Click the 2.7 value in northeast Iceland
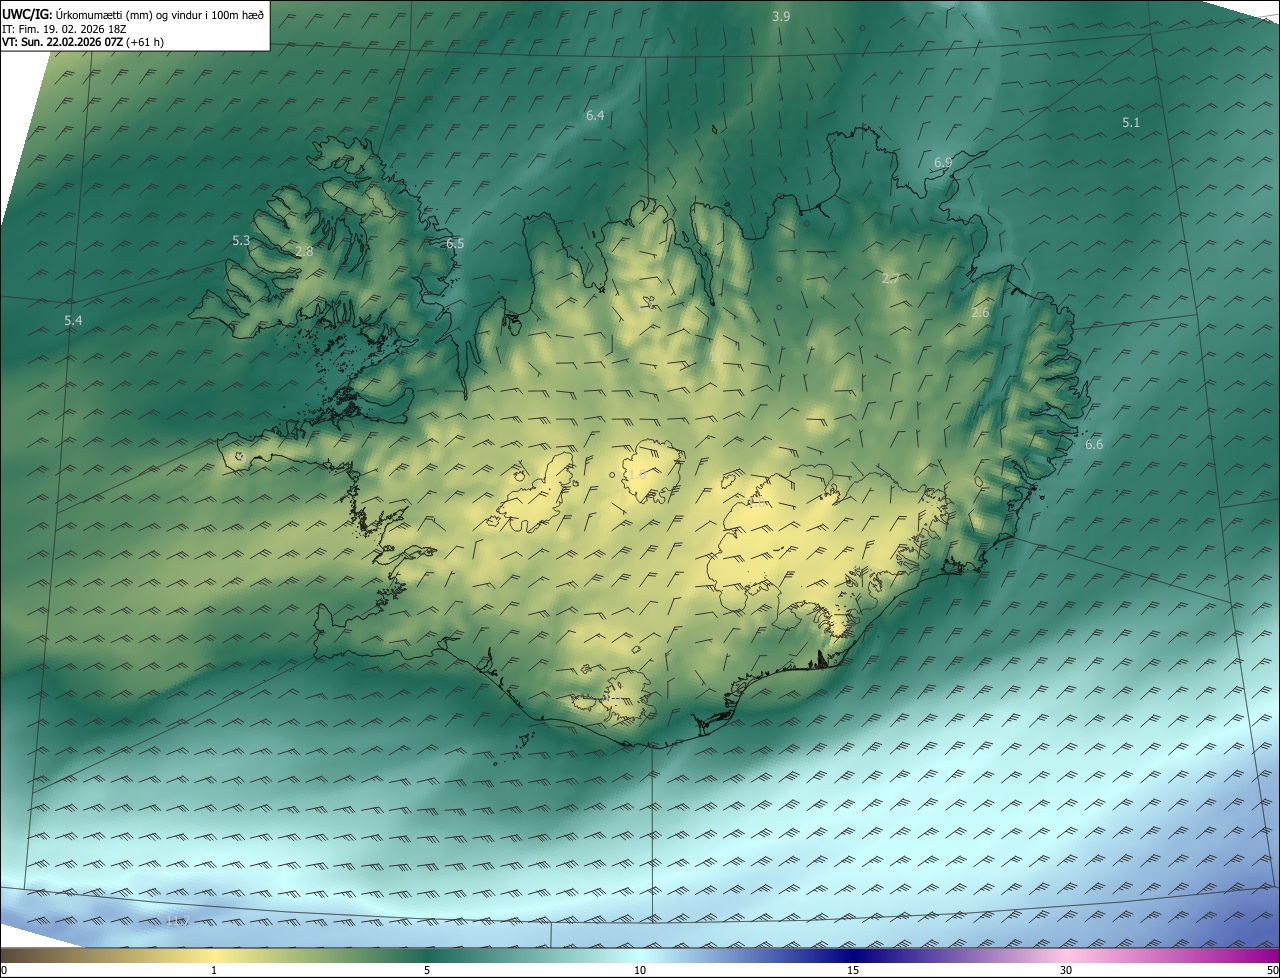Screen dimensions: 1280x978 (x=891, y=278)
